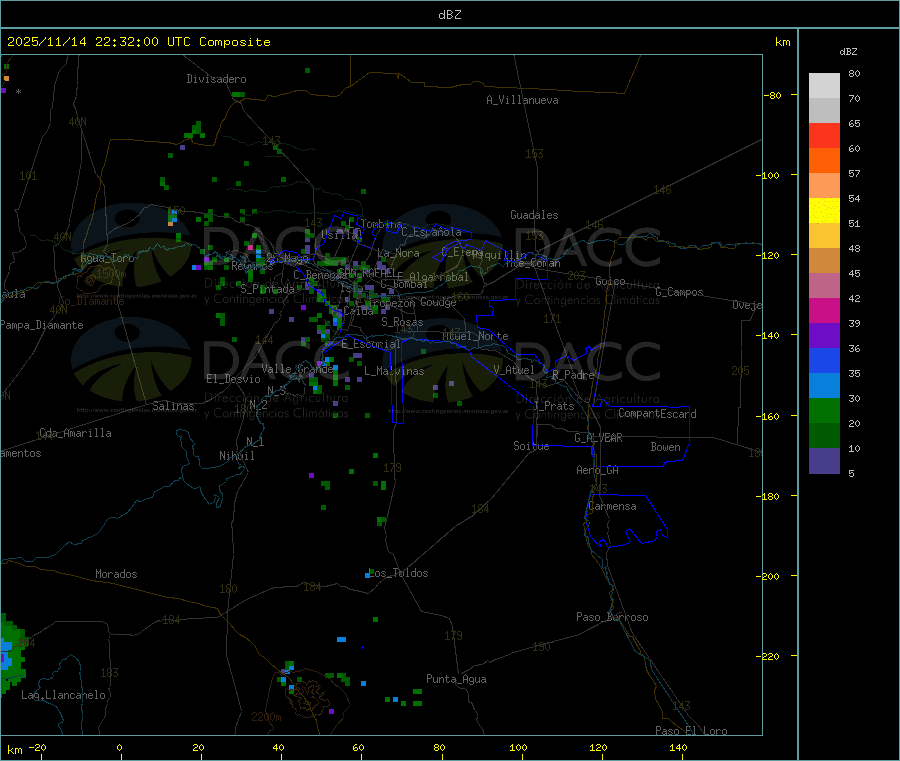
Task: Select the S_Rosas label
Action: tap(402, 322)
